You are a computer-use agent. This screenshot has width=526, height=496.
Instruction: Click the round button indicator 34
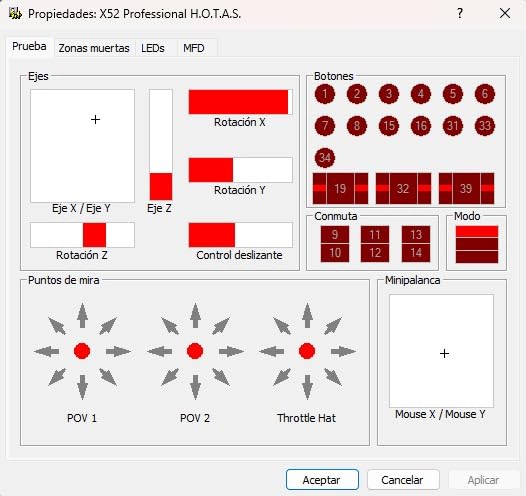pos(325,158)
